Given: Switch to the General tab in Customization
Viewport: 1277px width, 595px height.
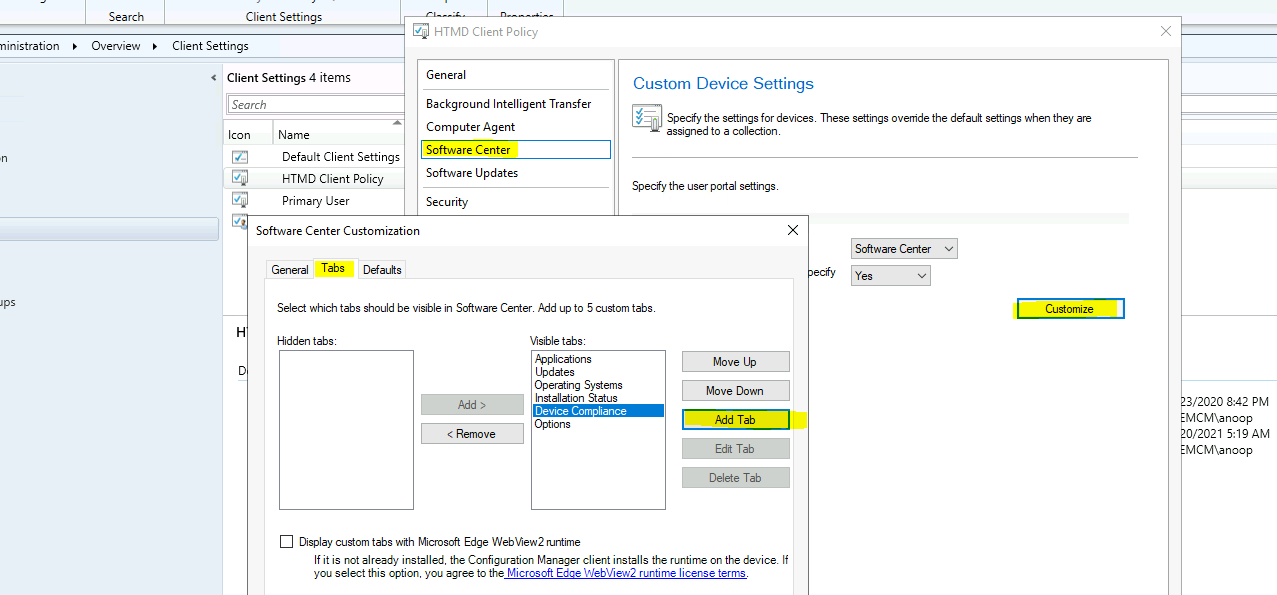Looking at the screenshot, I should coord(290,270).
